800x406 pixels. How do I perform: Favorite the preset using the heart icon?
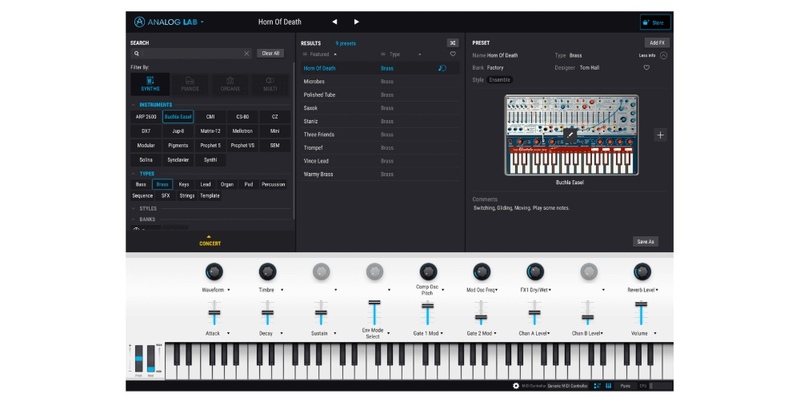coord(646,68)
